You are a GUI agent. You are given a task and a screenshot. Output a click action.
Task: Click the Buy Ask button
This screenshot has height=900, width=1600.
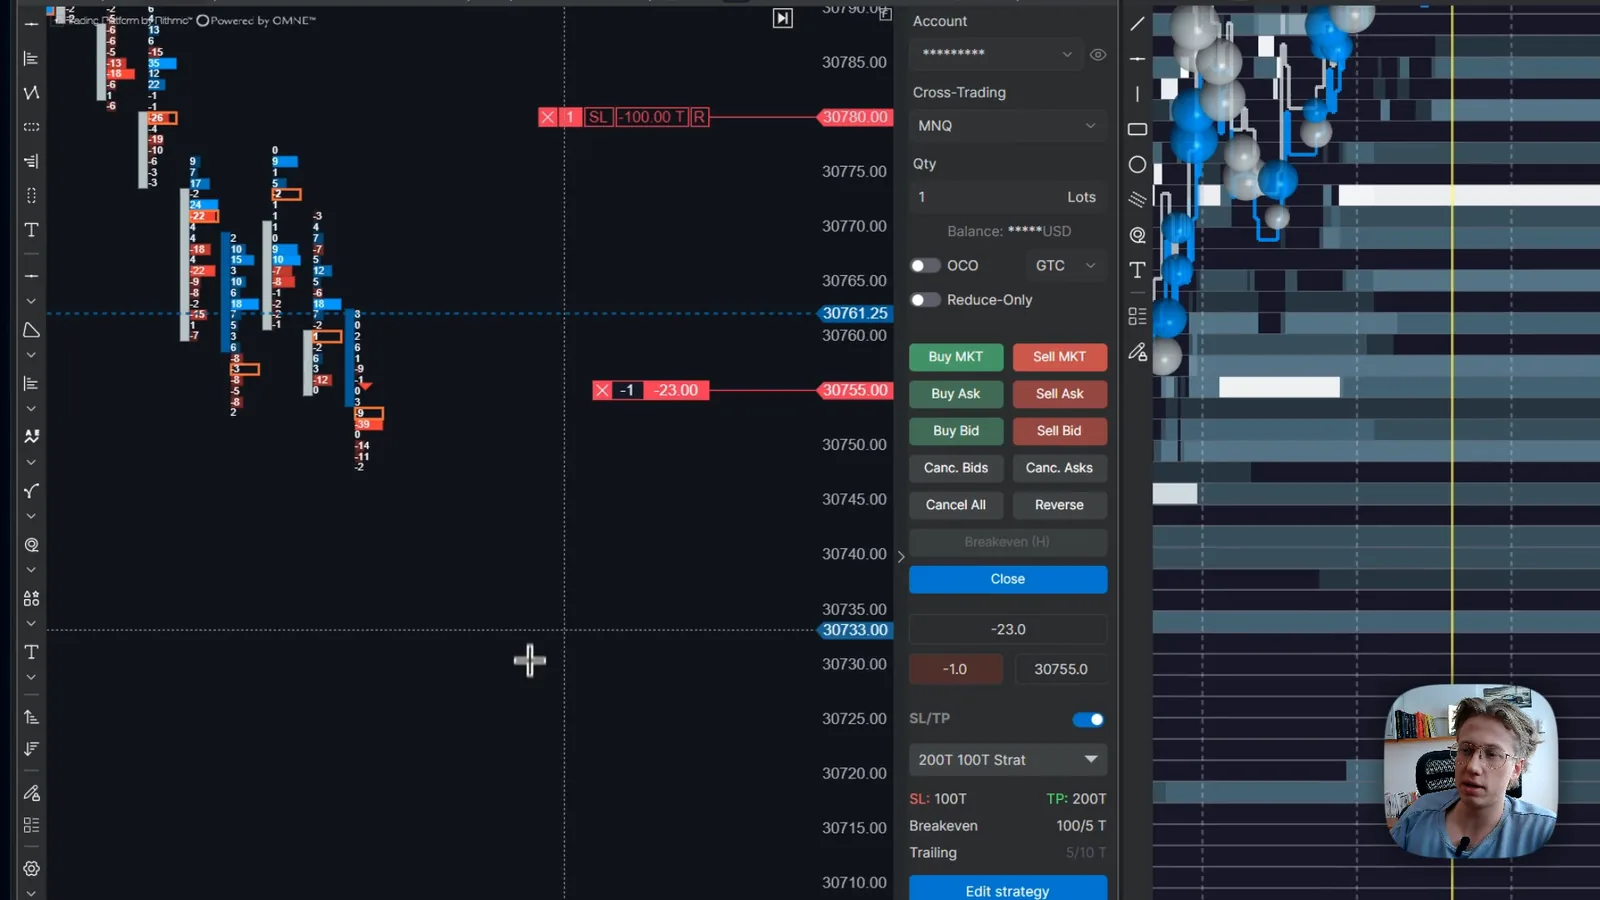(956, 394)
